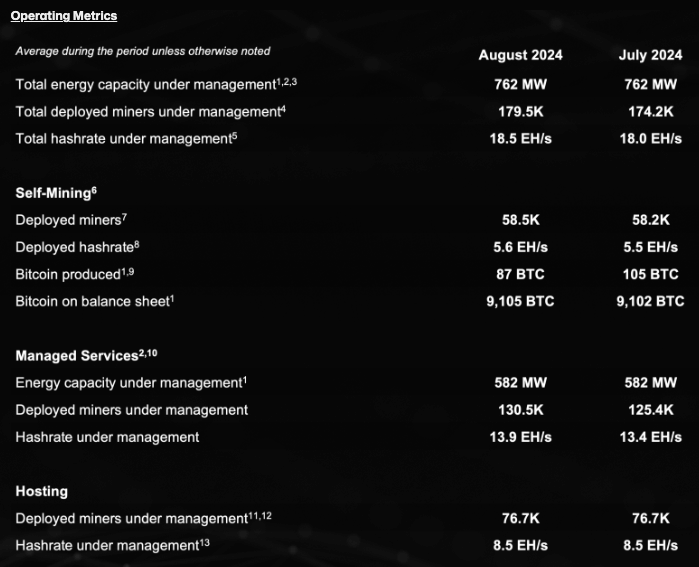The image size is (699, 567).
Task: Click the 105 BTC July value
Action: click(x=650, y=274)
